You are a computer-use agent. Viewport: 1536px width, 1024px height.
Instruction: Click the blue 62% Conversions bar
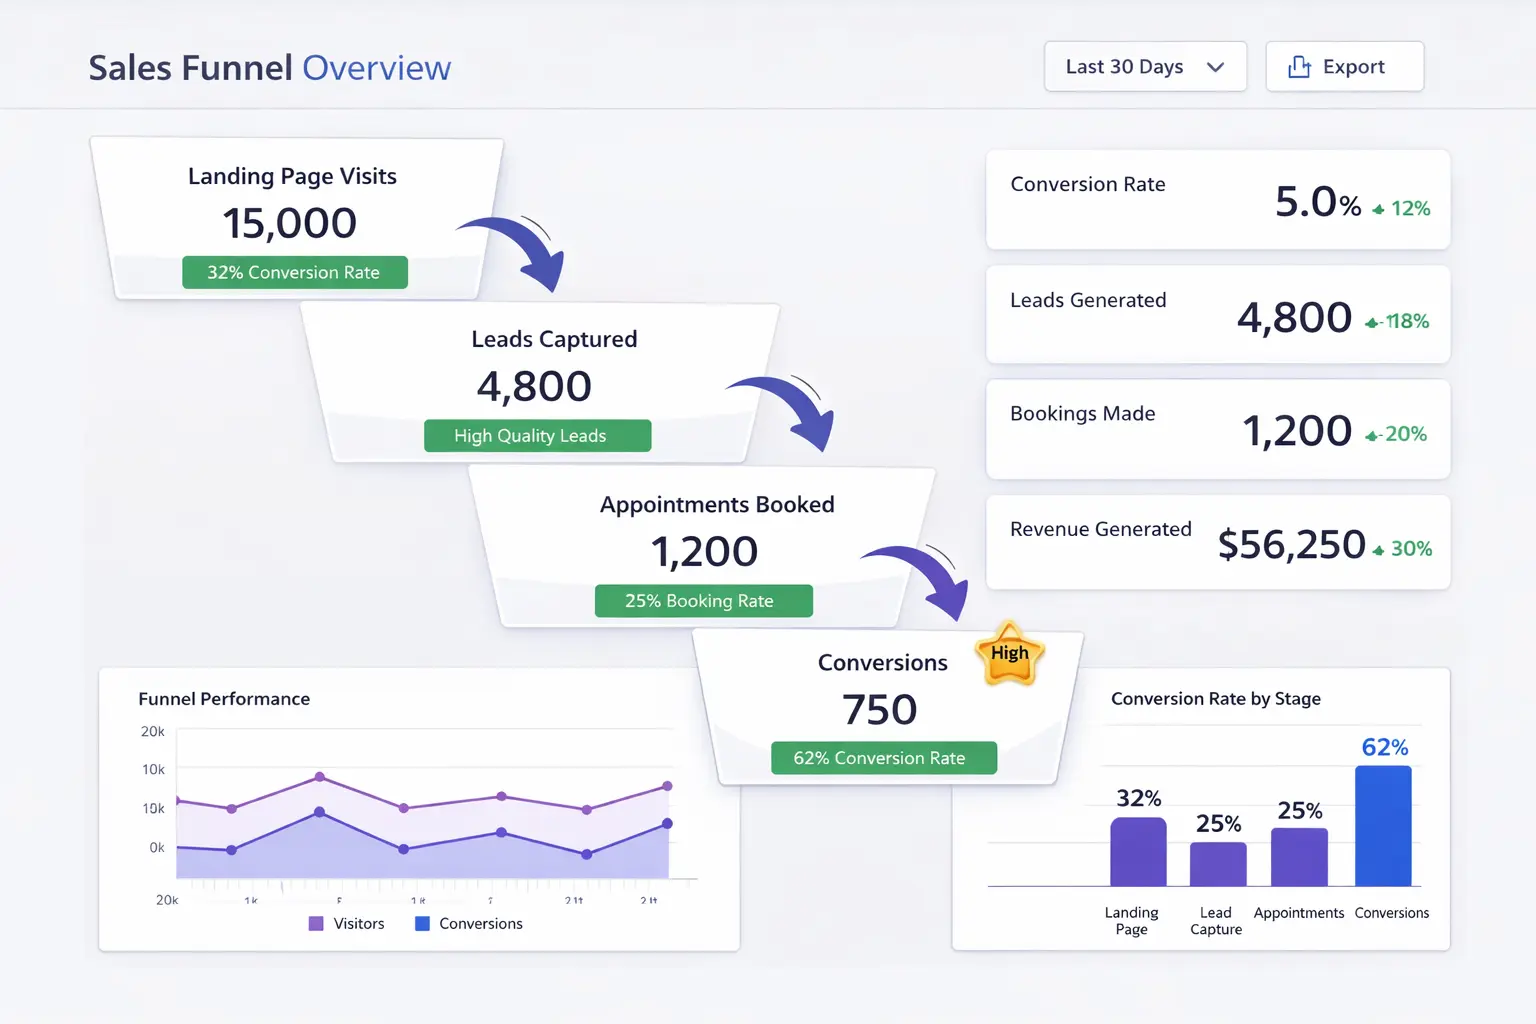(x=1382, y=826)
